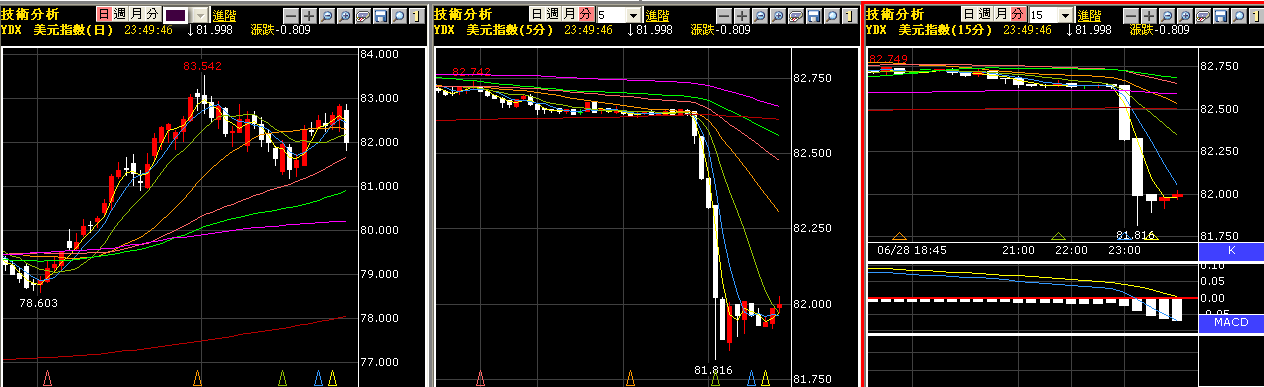Click the '1' icon in 15-minute chart toolbar
This screenshot has height=387, width=1264.
(1256, 15)
